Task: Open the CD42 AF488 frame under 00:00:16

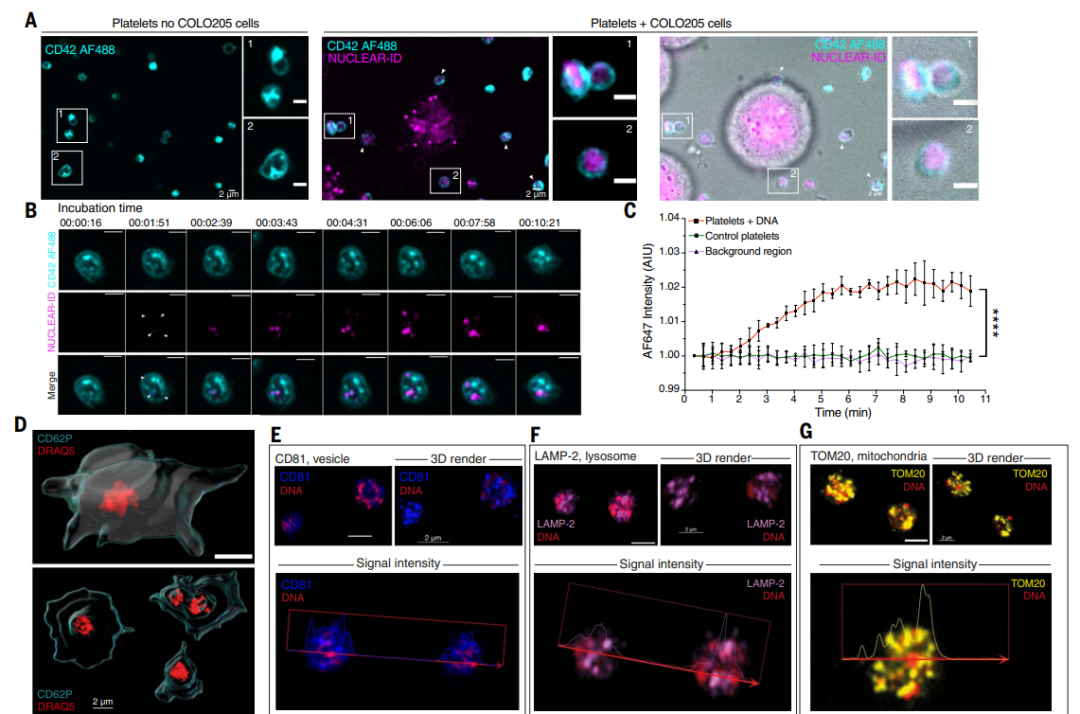Action: (92, 260)
